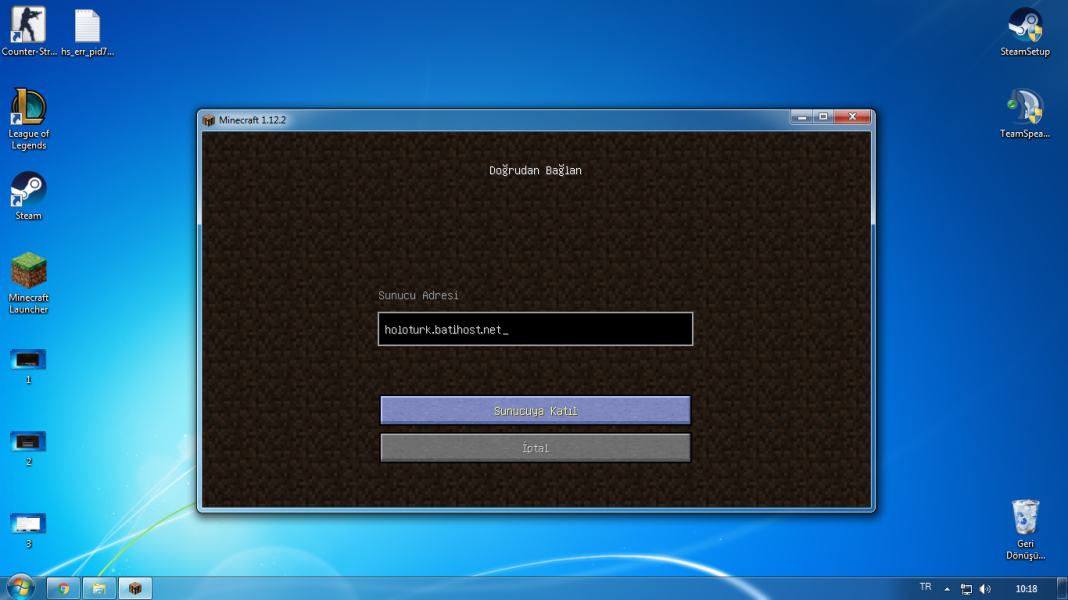Click the taskbar clock showing 10:18

point(1026,589)
